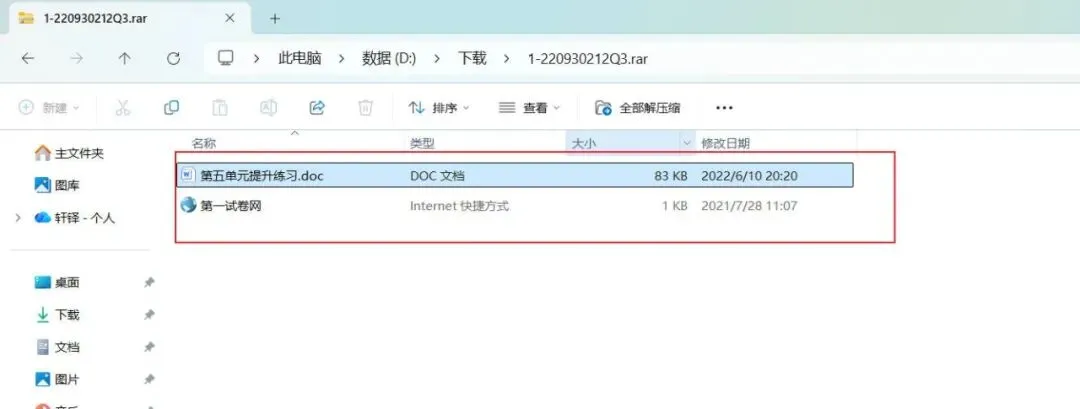Sort by 大小 column header

[583, 143]
